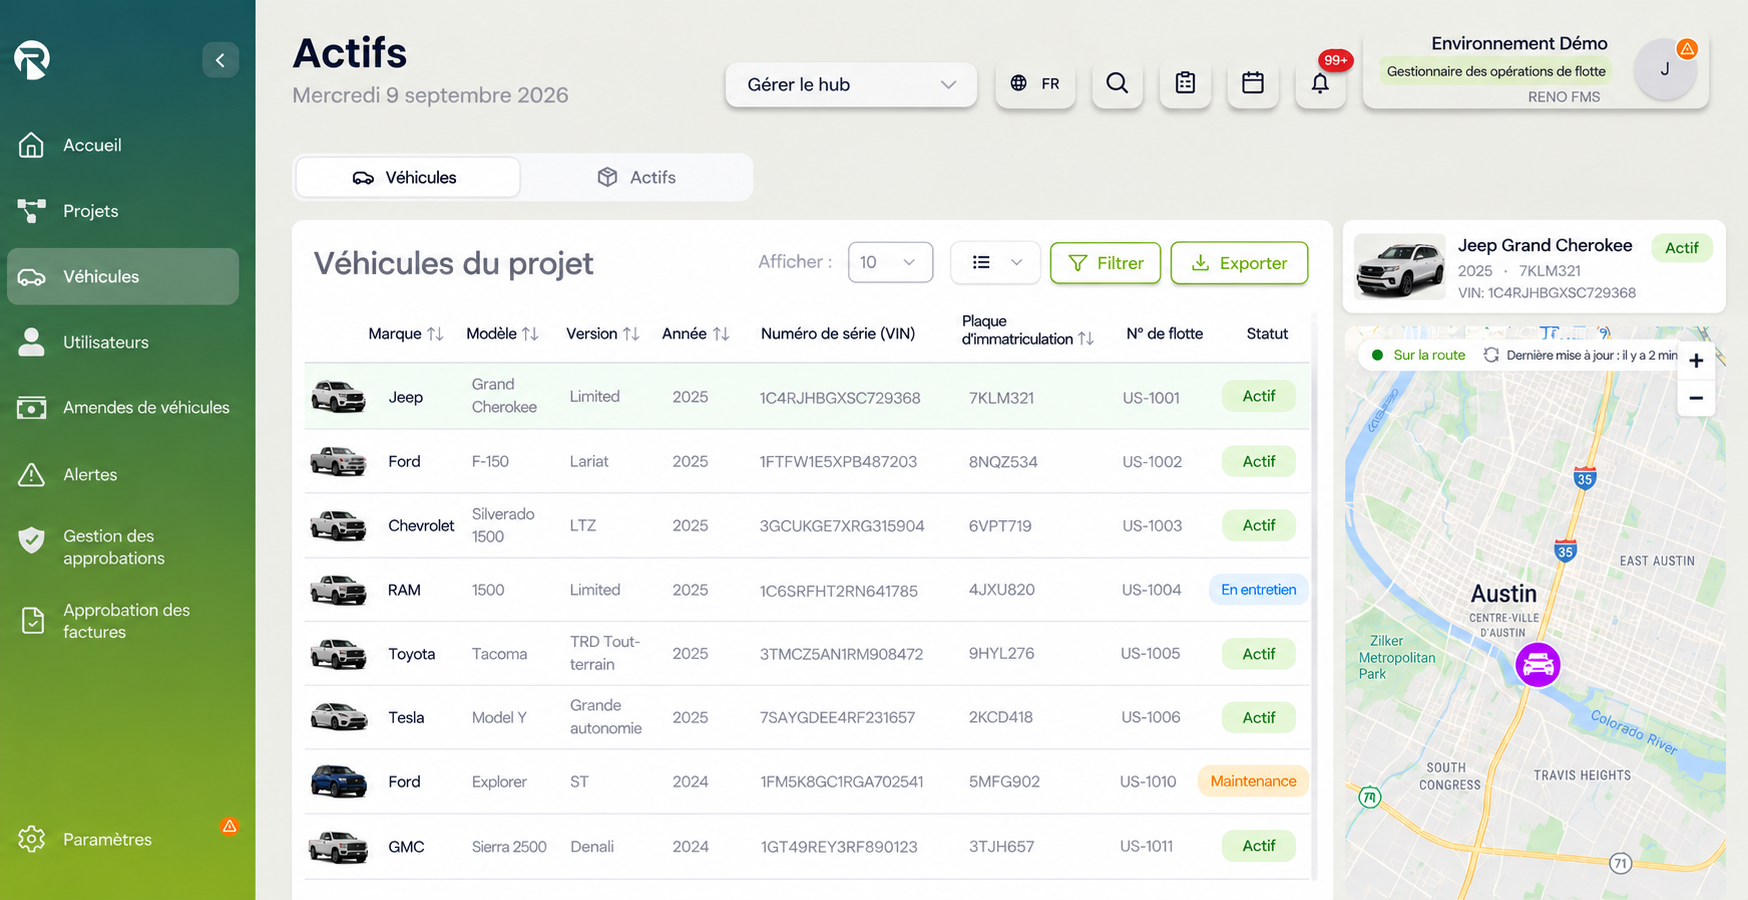Open the clipboard tasks icon
Viewport: 1748px width, 900px height.
tap(1185, 83)
